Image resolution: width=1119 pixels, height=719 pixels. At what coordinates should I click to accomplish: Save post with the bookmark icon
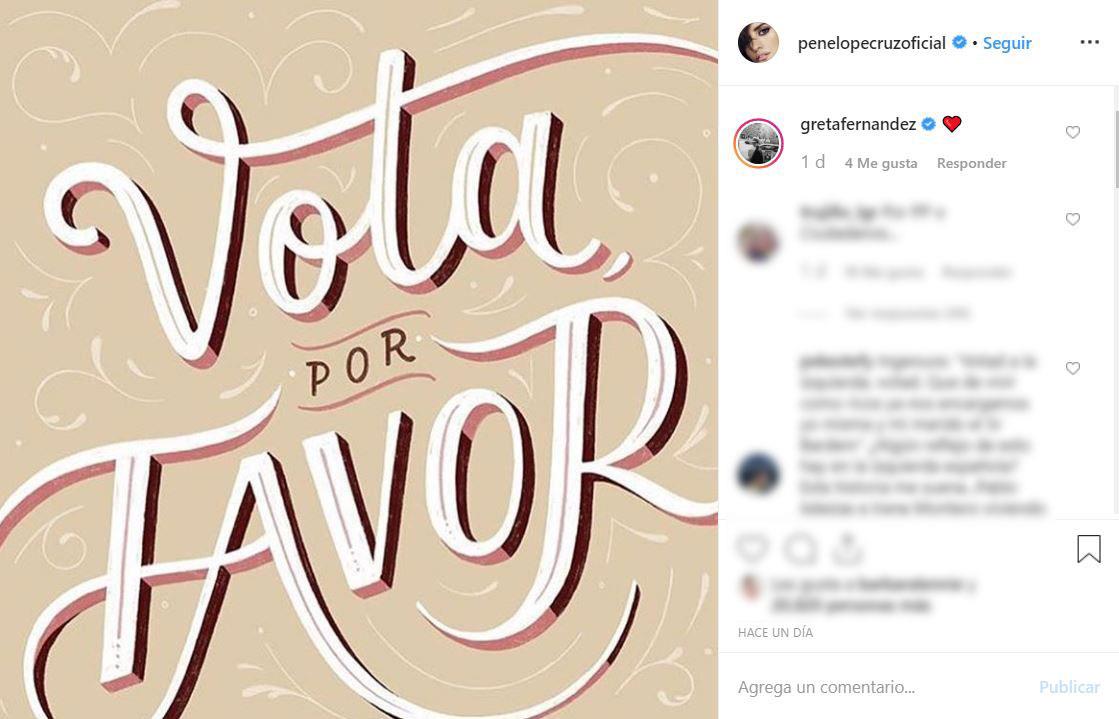1089,549
